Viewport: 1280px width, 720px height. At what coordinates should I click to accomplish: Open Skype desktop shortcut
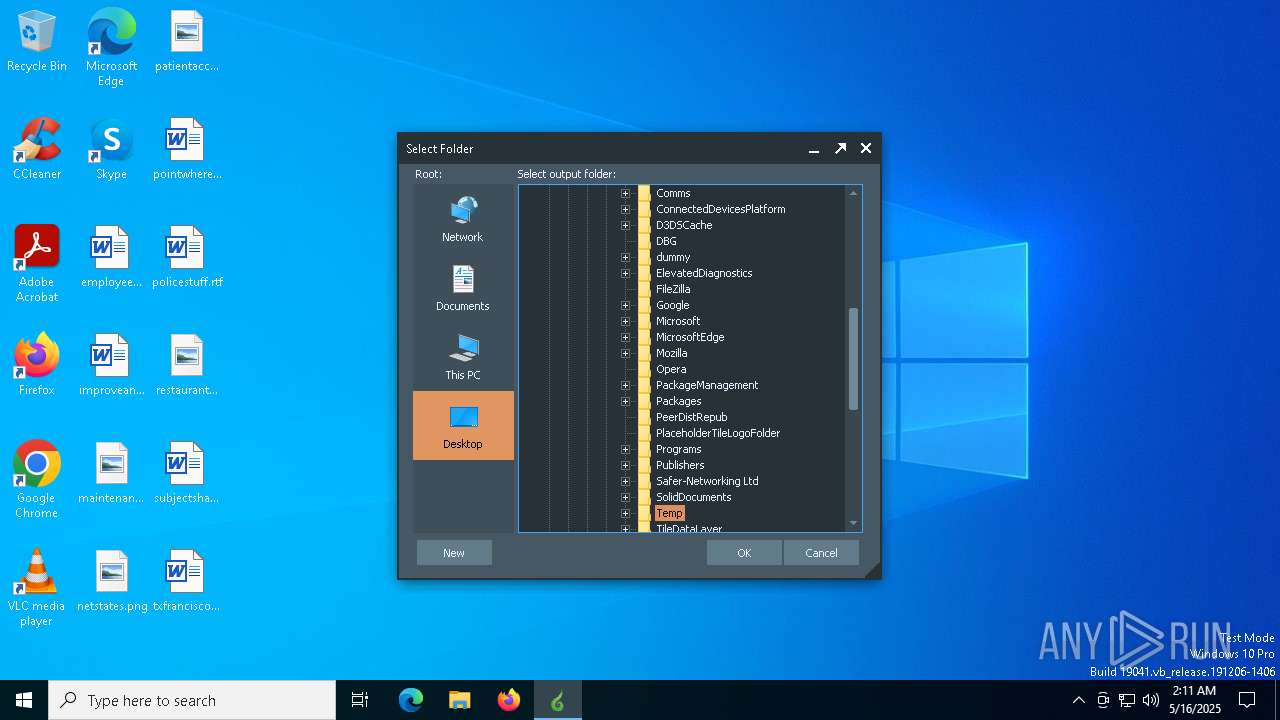111,149
